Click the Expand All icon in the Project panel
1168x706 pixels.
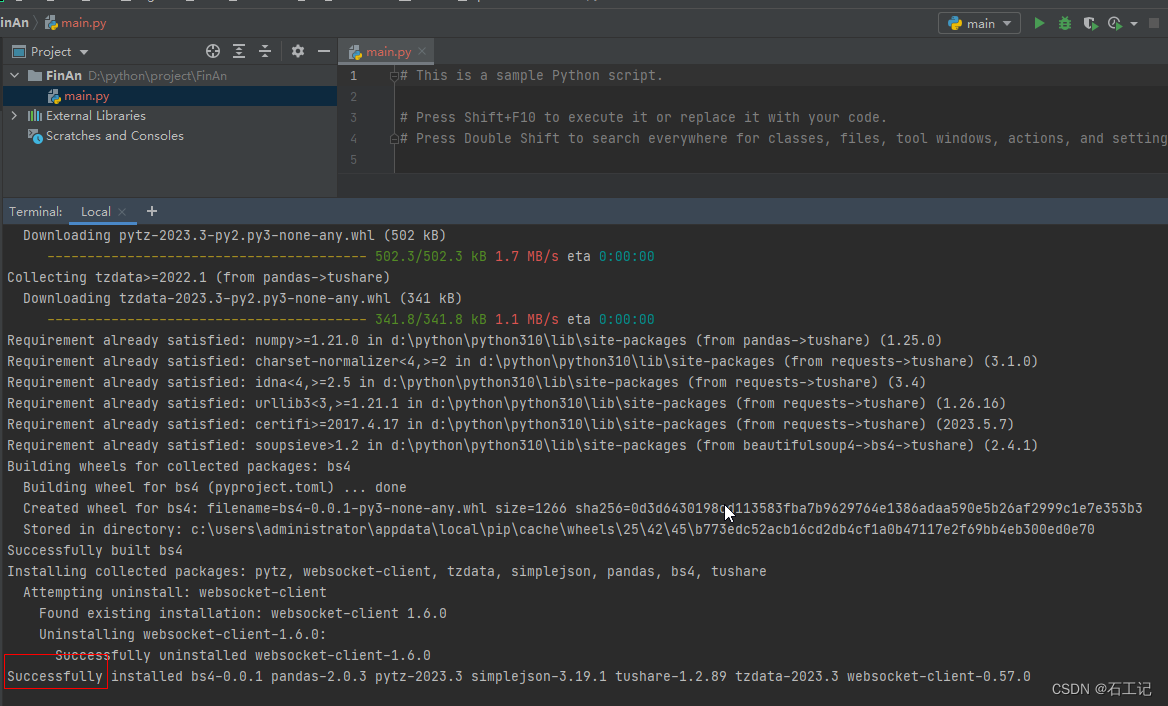pos(239,51)
